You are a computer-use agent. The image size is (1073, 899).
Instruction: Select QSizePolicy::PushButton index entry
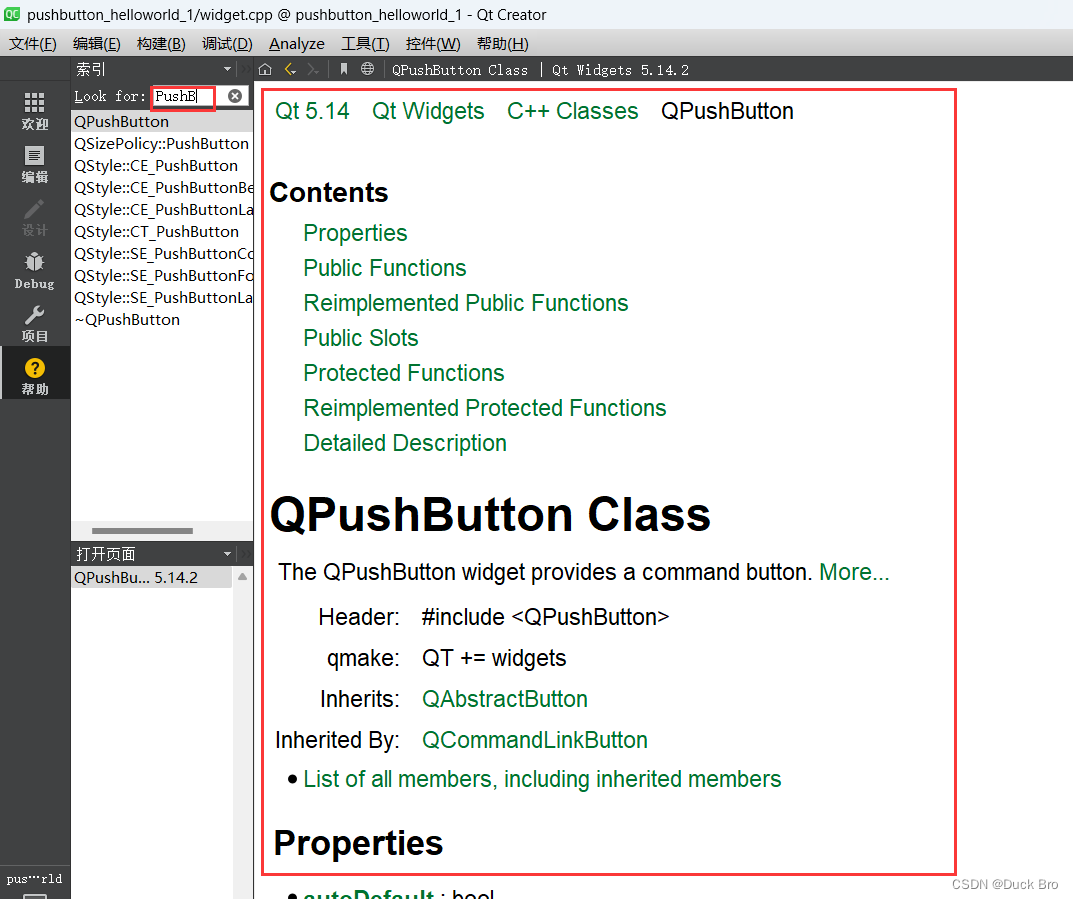(x=162, y=144)
